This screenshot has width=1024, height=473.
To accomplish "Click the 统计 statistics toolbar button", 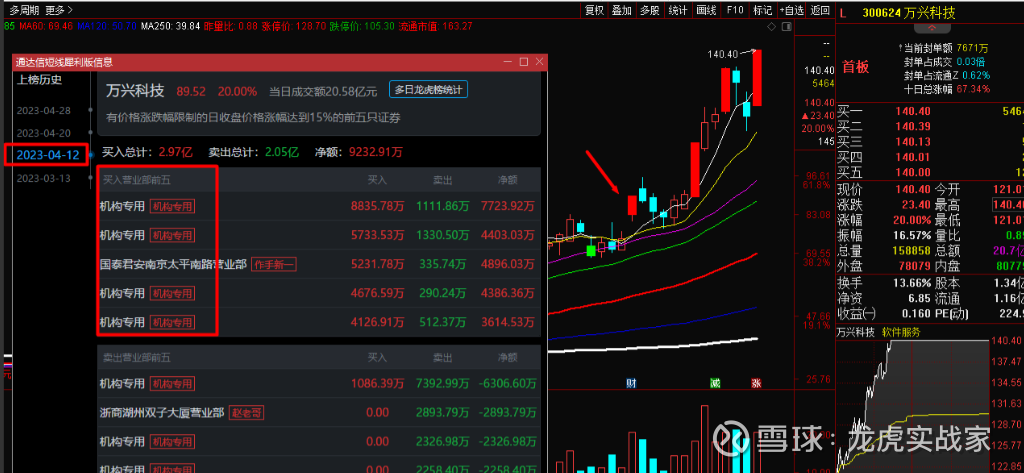I will tap(679, 10).
